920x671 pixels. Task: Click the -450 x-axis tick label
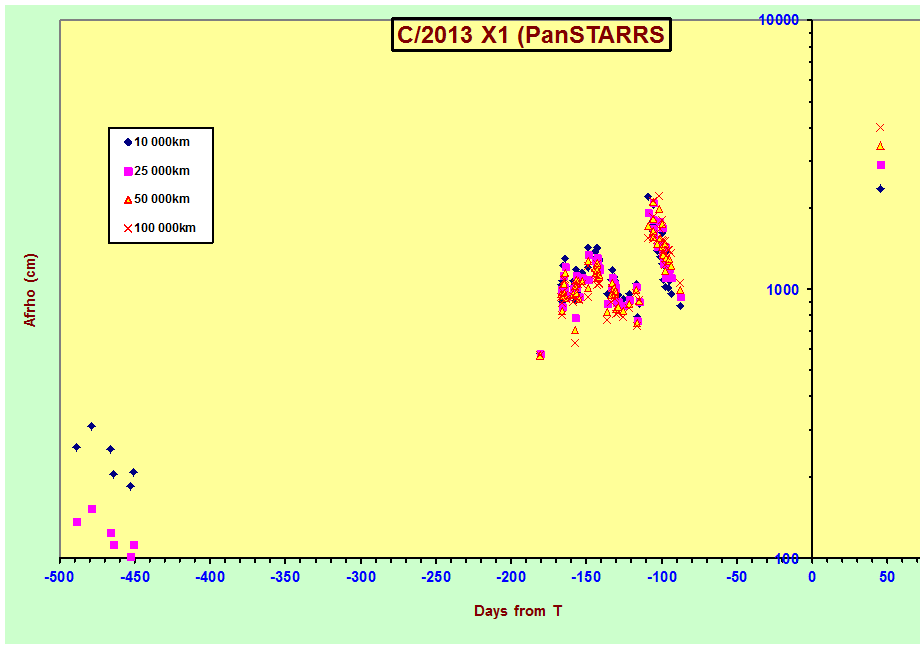[135, 577]
